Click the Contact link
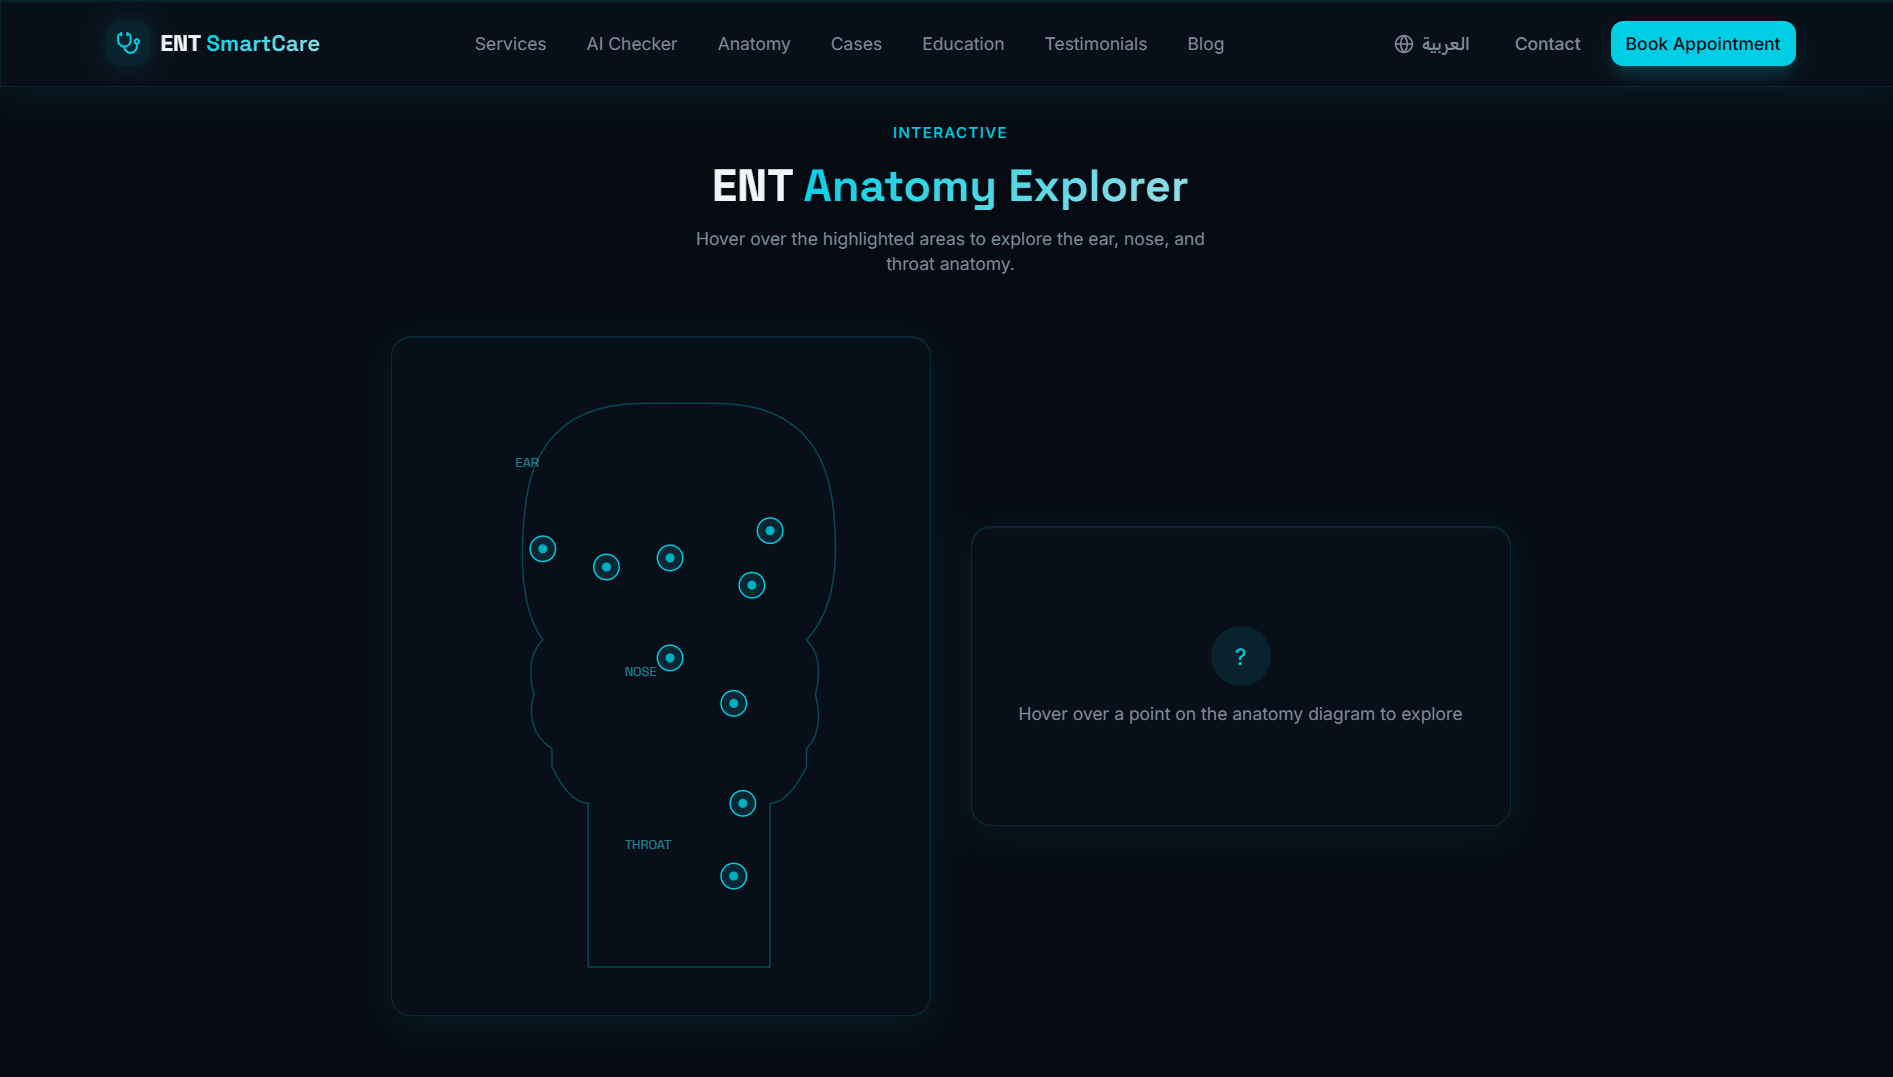This screenshot has width=1893, height=1077. [x=1547, y=44]
